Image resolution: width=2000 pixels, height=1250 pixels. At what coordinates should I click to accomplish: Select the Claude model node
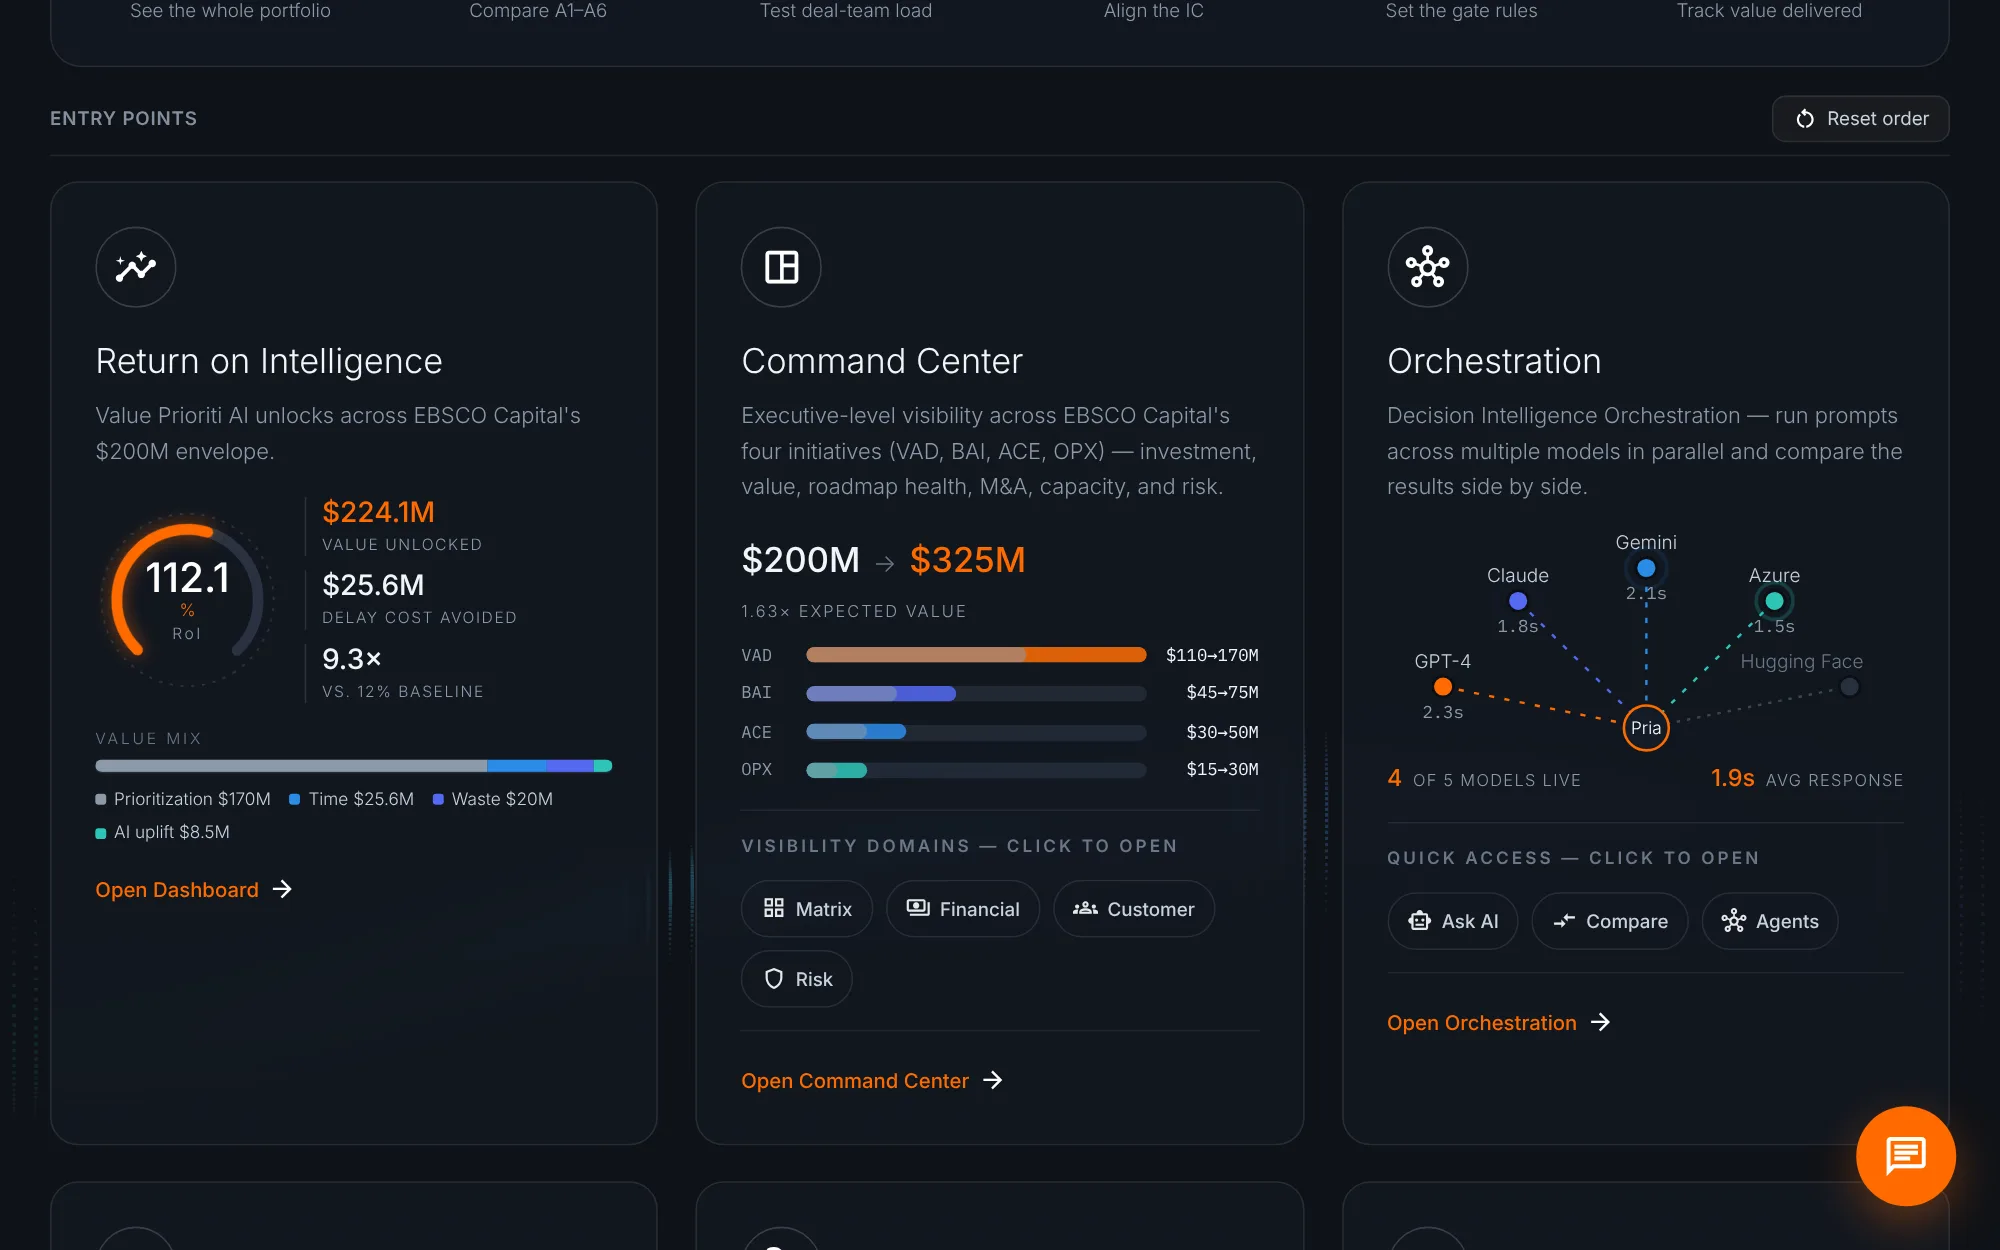1518,601
